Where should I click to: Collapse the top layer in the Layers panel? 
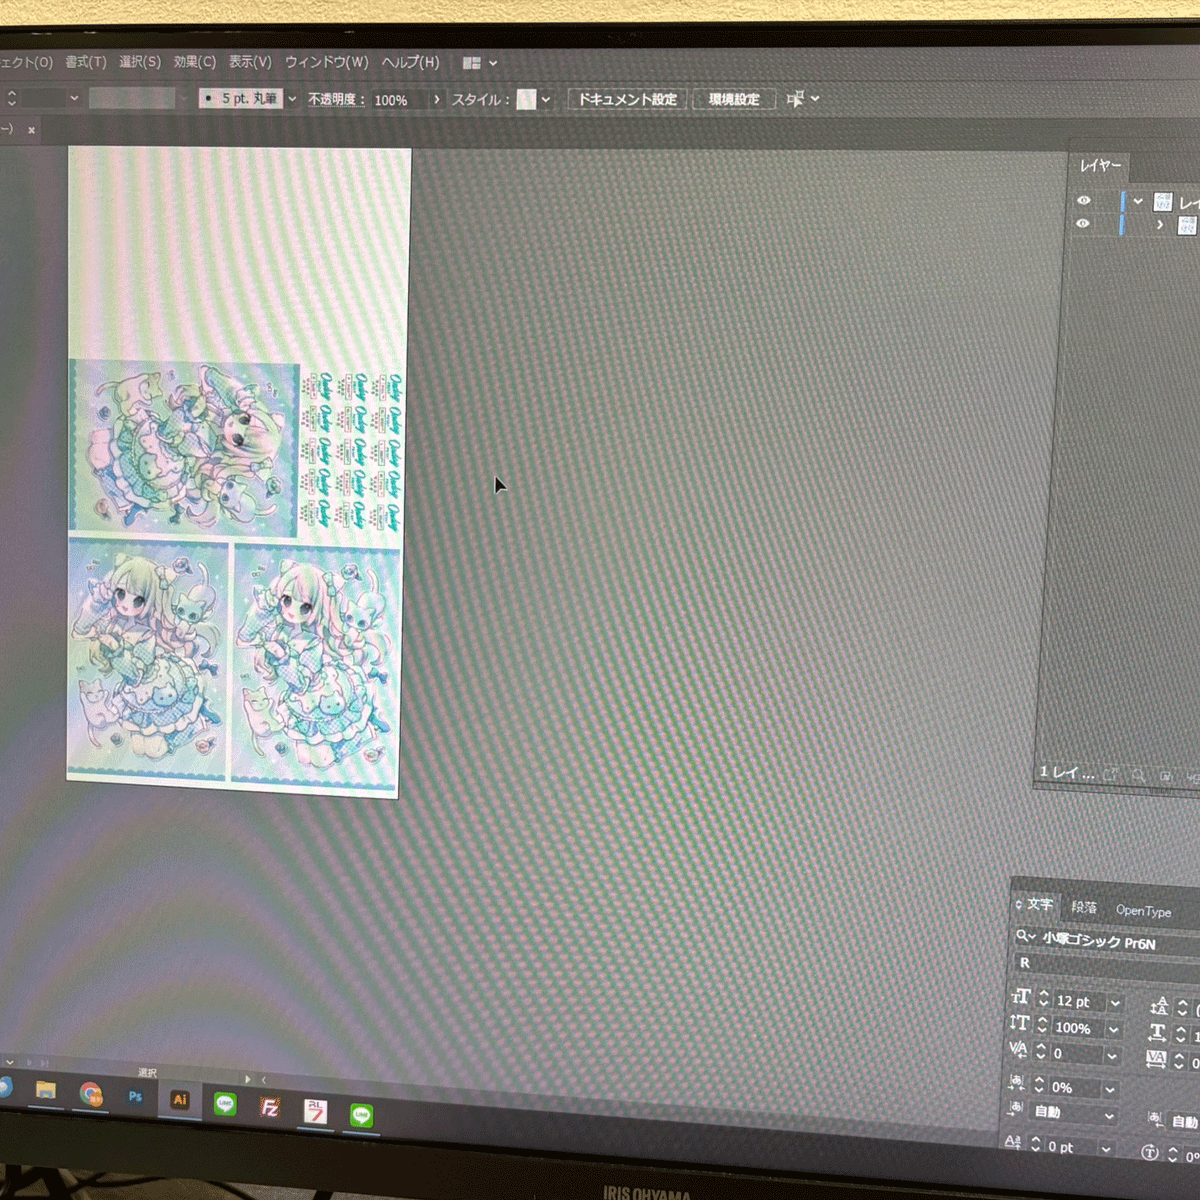[1138, 202]
